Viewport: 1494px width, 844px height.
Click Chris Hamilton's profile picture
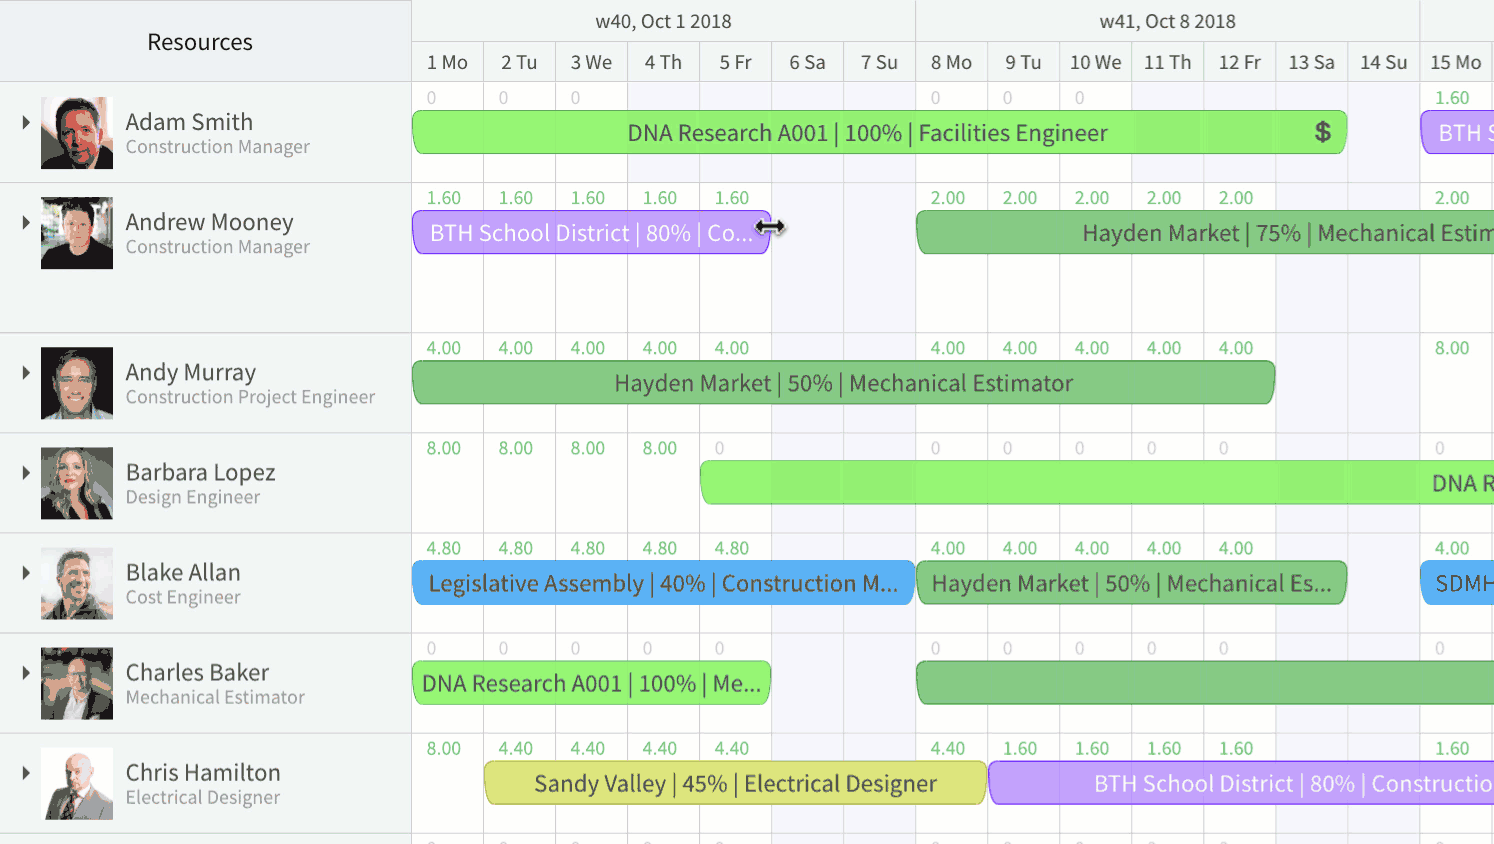[77, 783]
